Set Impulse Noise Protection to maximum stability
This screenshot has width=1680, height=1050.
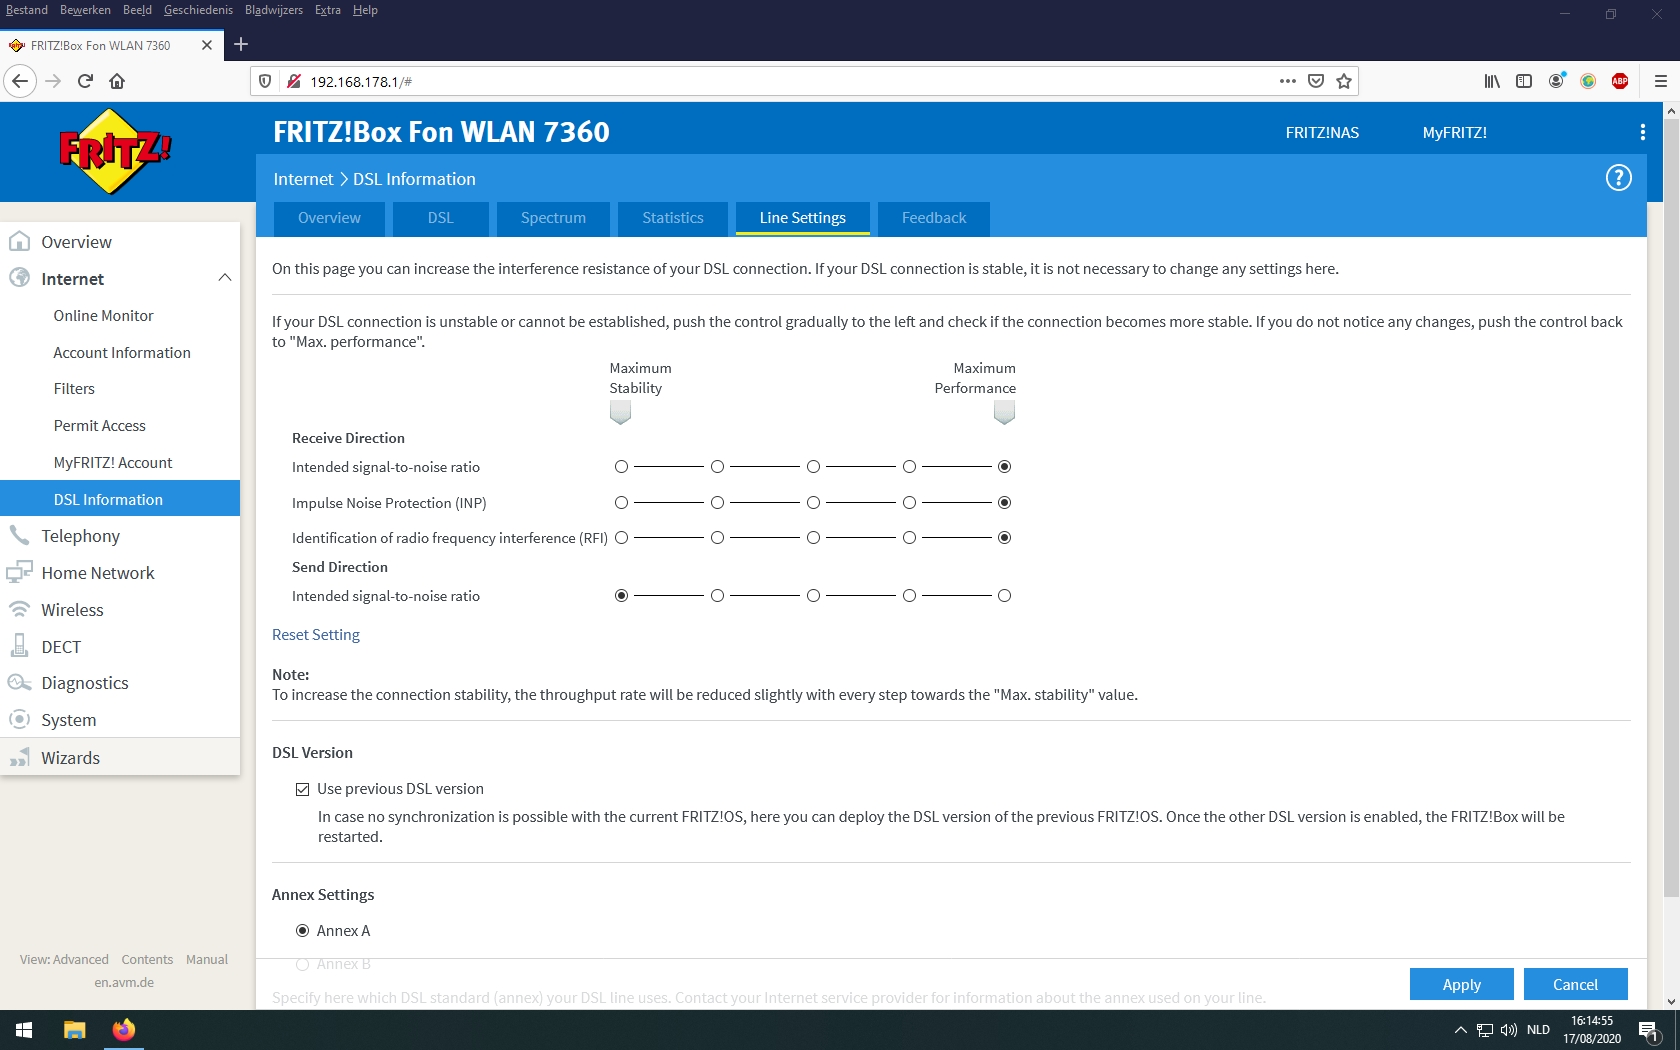(621, 503)
